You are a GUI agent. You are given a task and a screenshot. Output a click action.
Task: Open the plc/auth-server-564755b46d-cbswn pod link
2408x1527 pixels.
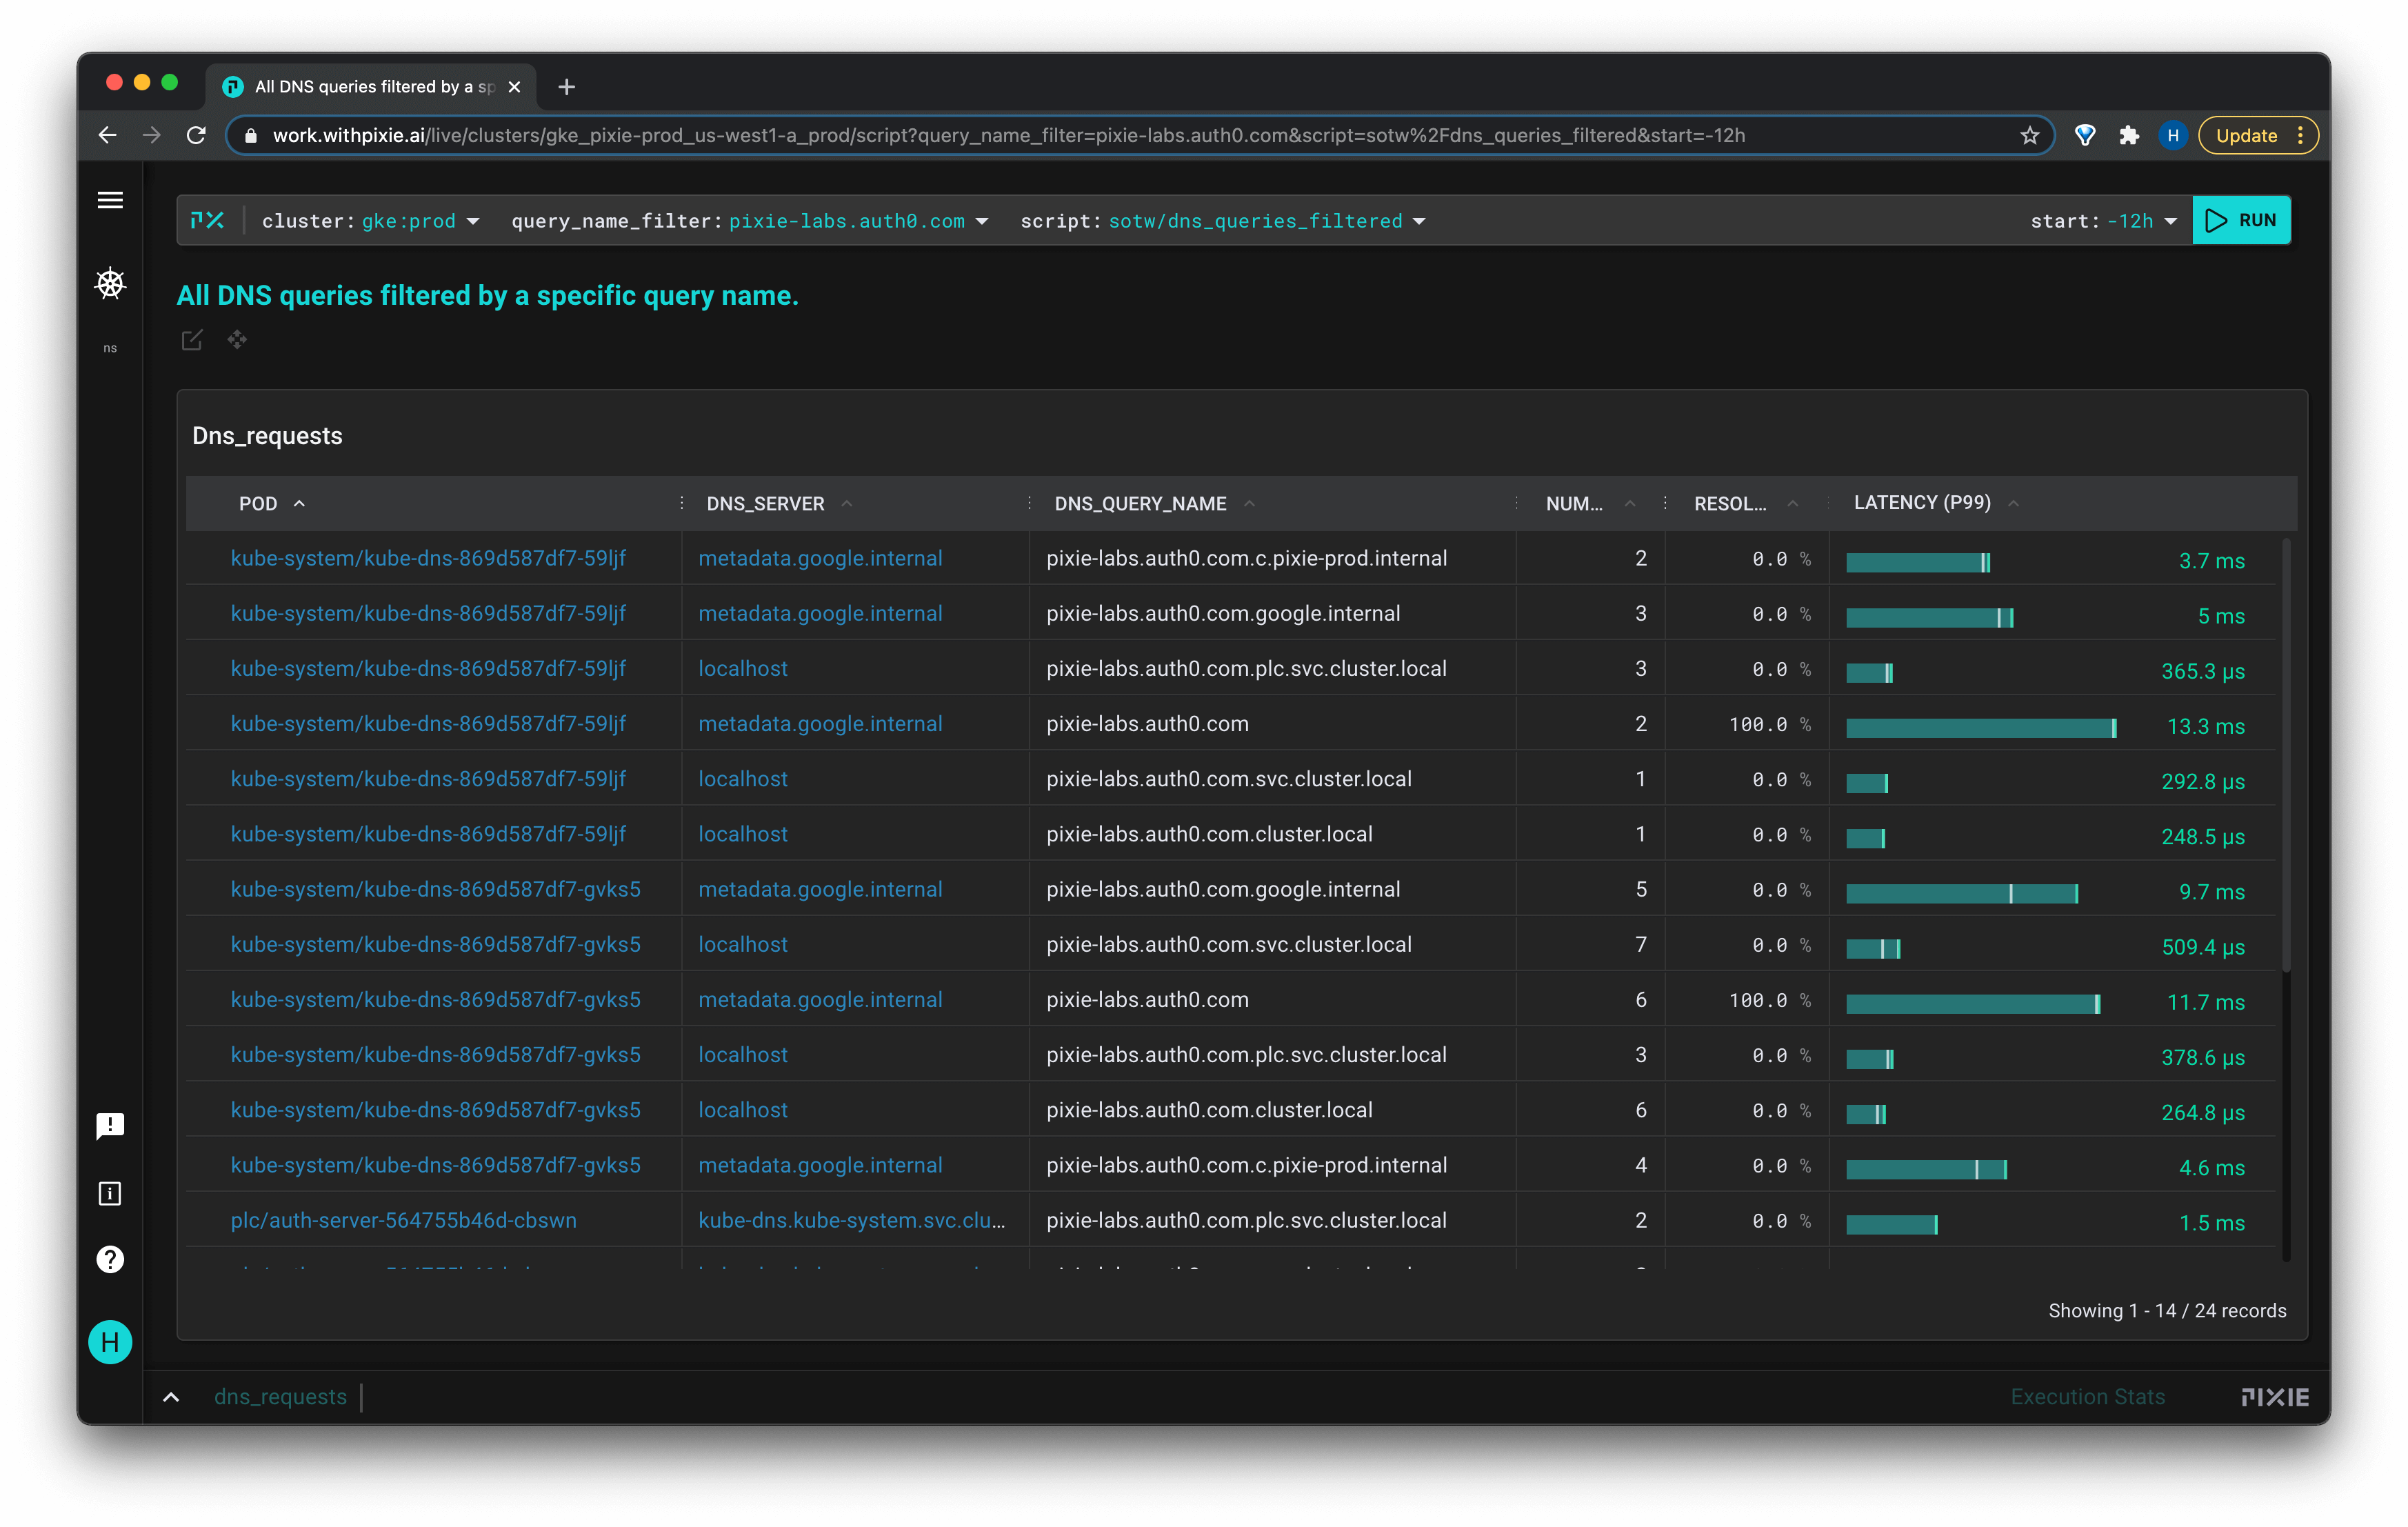pos(403,1220)
